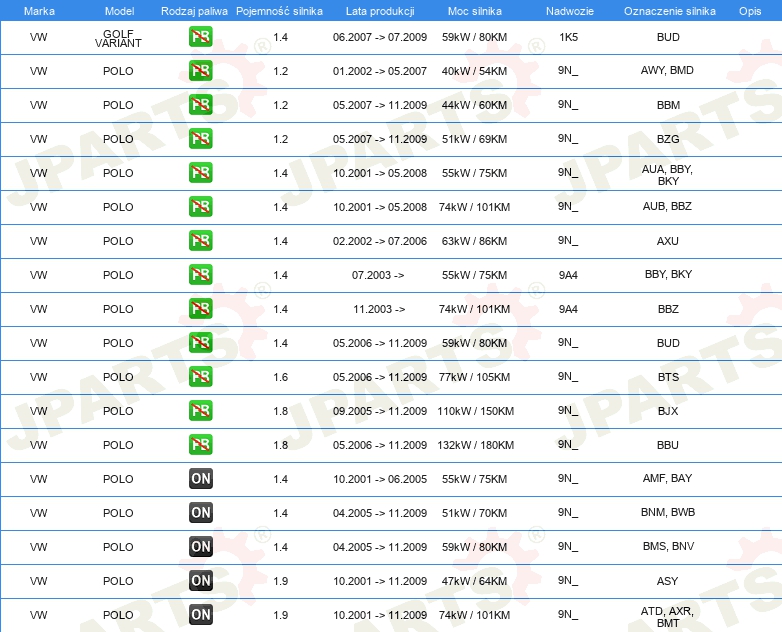Select the date range 06.2007 -> 07.2009

[x=380, y=37]
